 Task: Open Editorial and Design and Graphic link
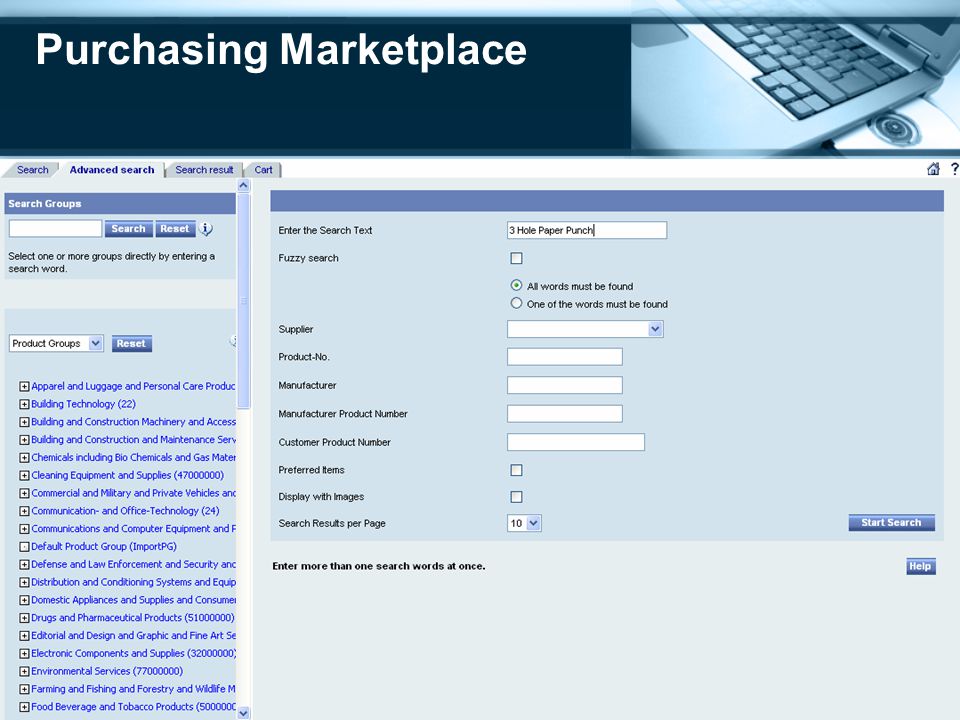pos(133,636)
